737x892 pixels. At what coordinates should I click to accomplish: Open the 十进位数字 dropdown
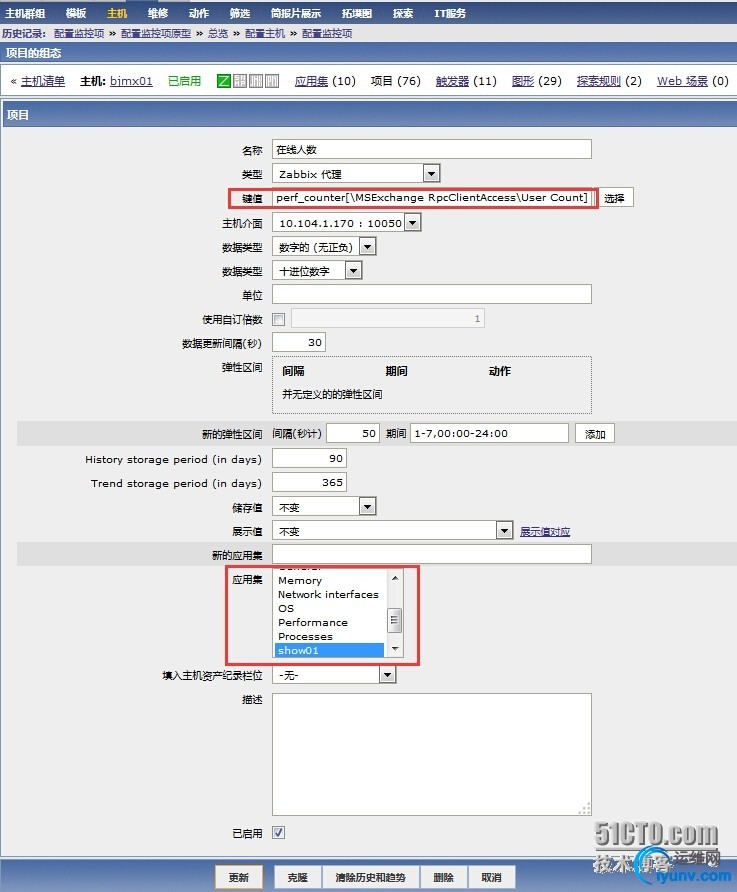point(317,271)
